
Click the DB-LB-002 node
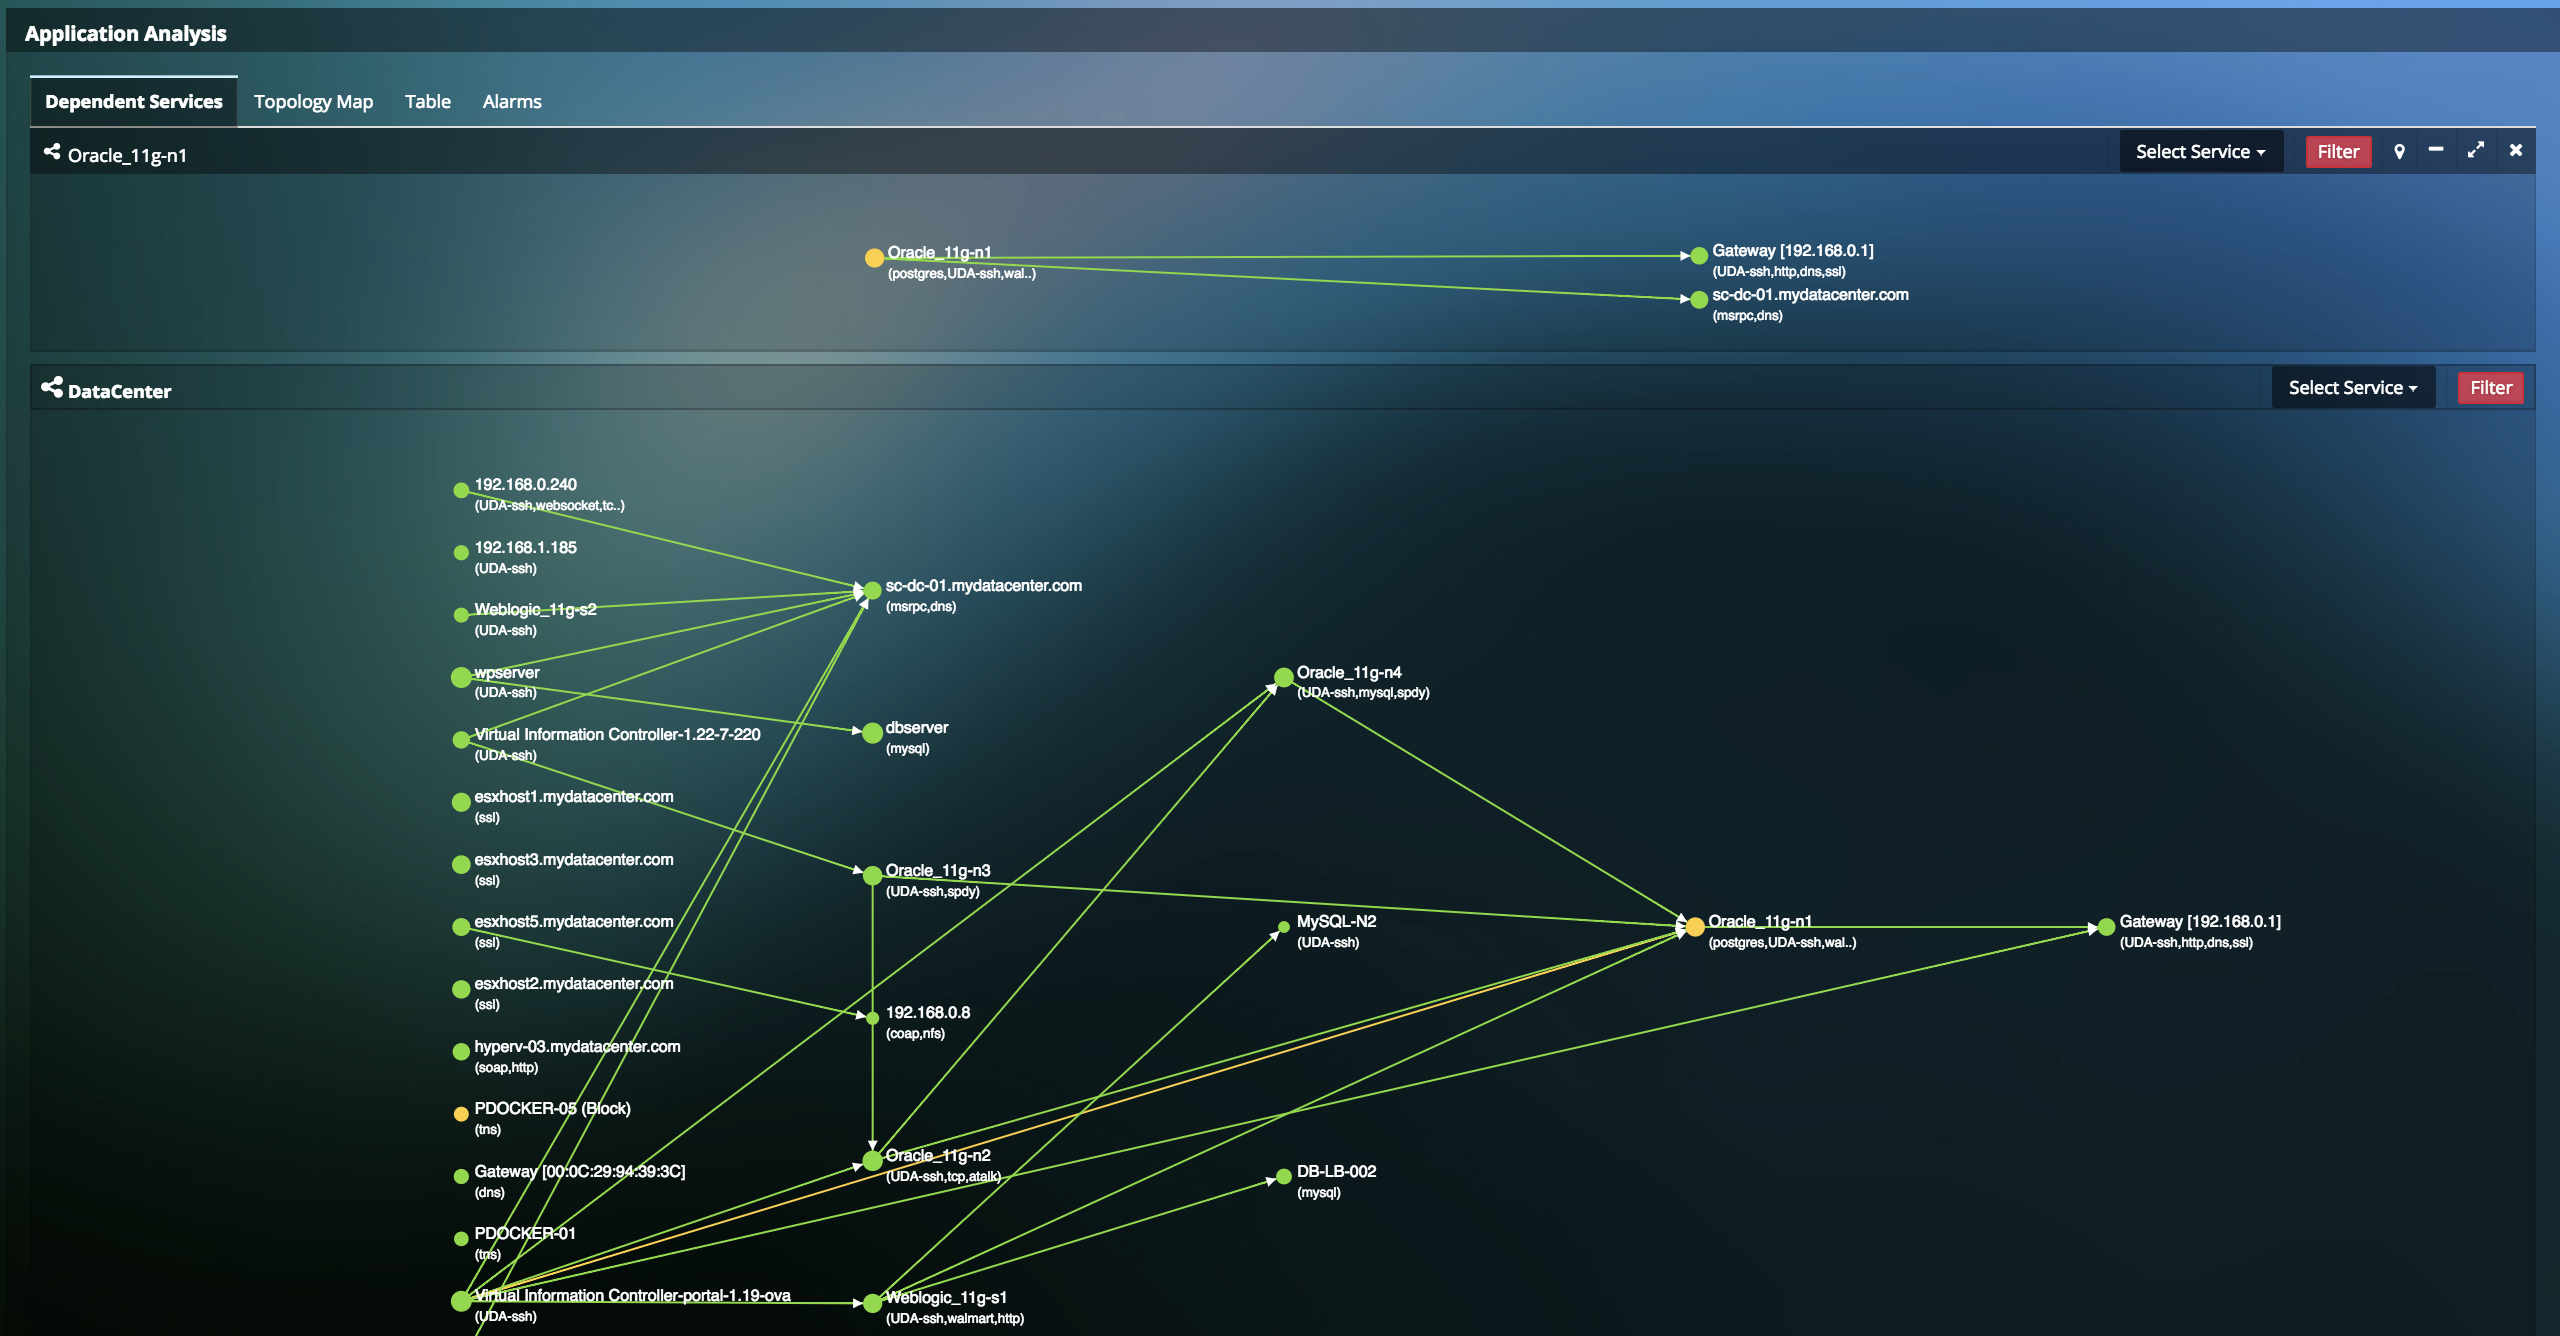pyautogui.click(x=1284, y=1177)
